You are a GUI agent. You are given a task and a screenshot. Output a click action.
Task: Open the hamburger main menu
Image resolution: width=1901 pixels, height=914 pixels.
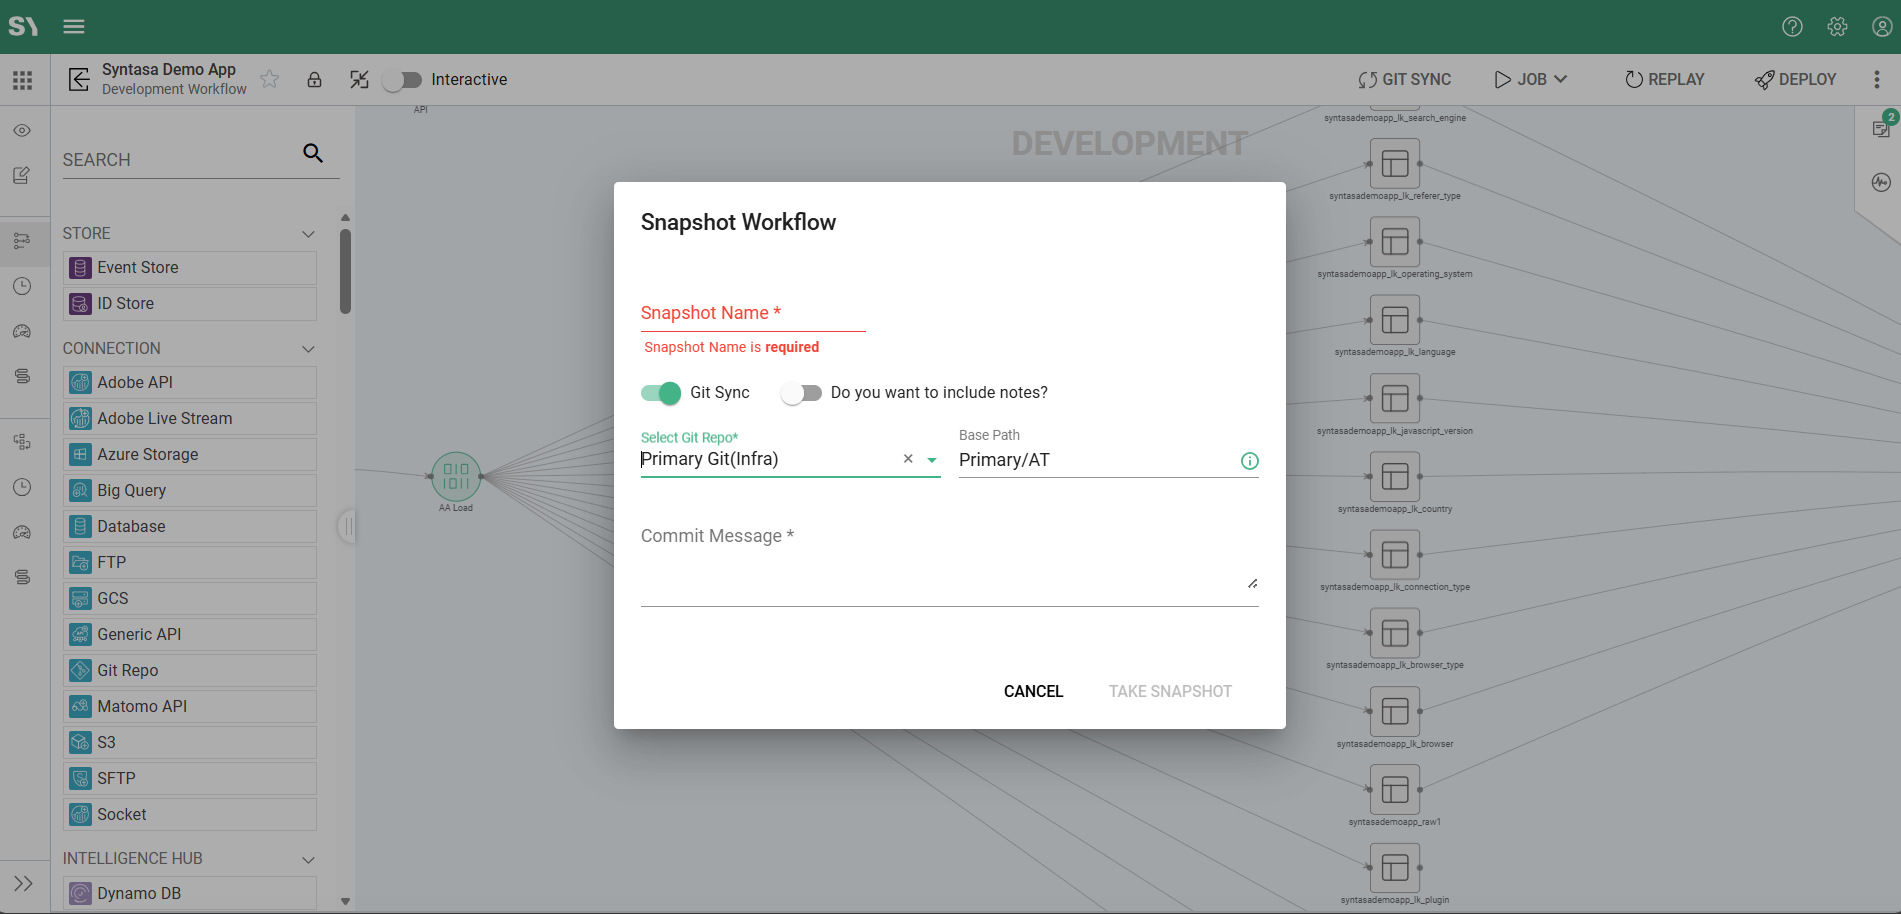pos(74,27)
